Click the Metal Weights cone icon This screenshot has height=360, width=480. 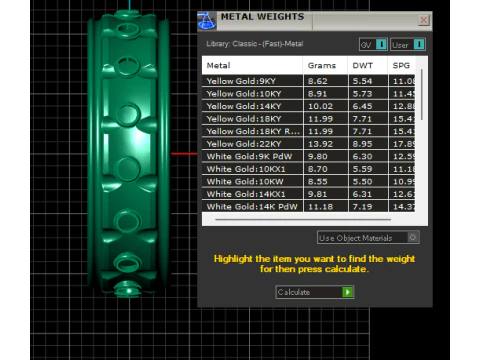pyautogui.click(x=207, y=21)
